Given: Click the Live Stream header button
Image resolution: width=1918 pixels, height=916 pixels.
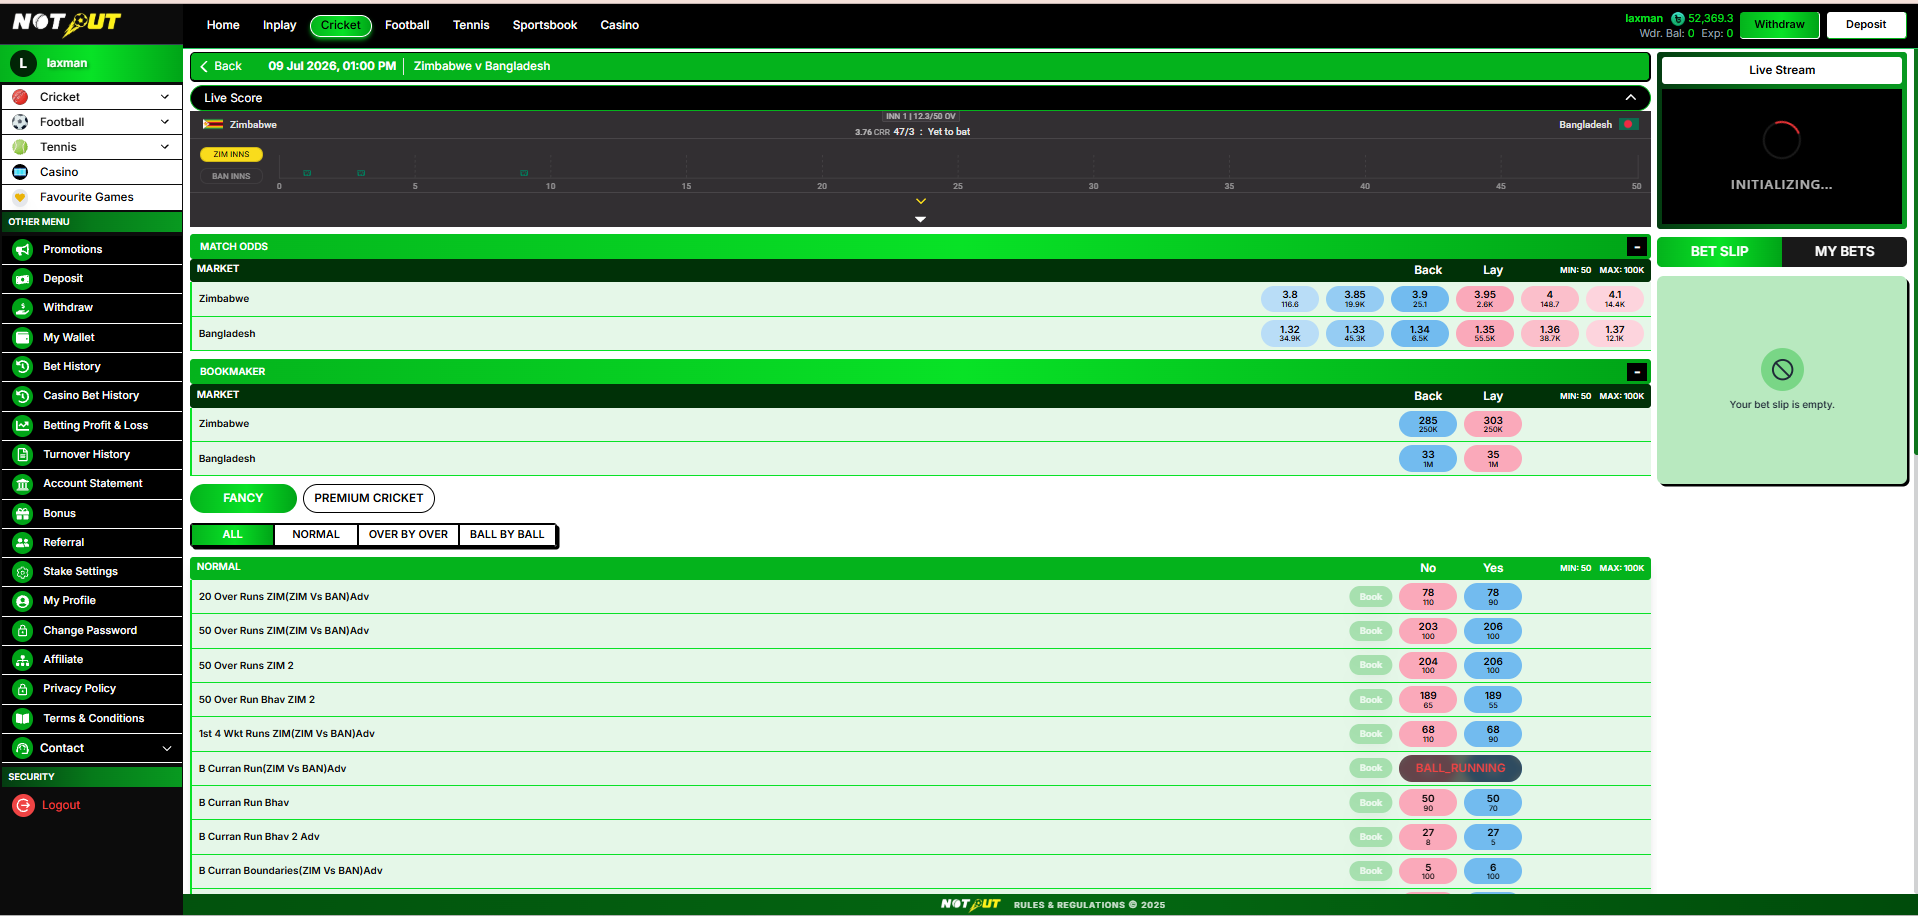Looking at the screenshot, I should 1781,70.
